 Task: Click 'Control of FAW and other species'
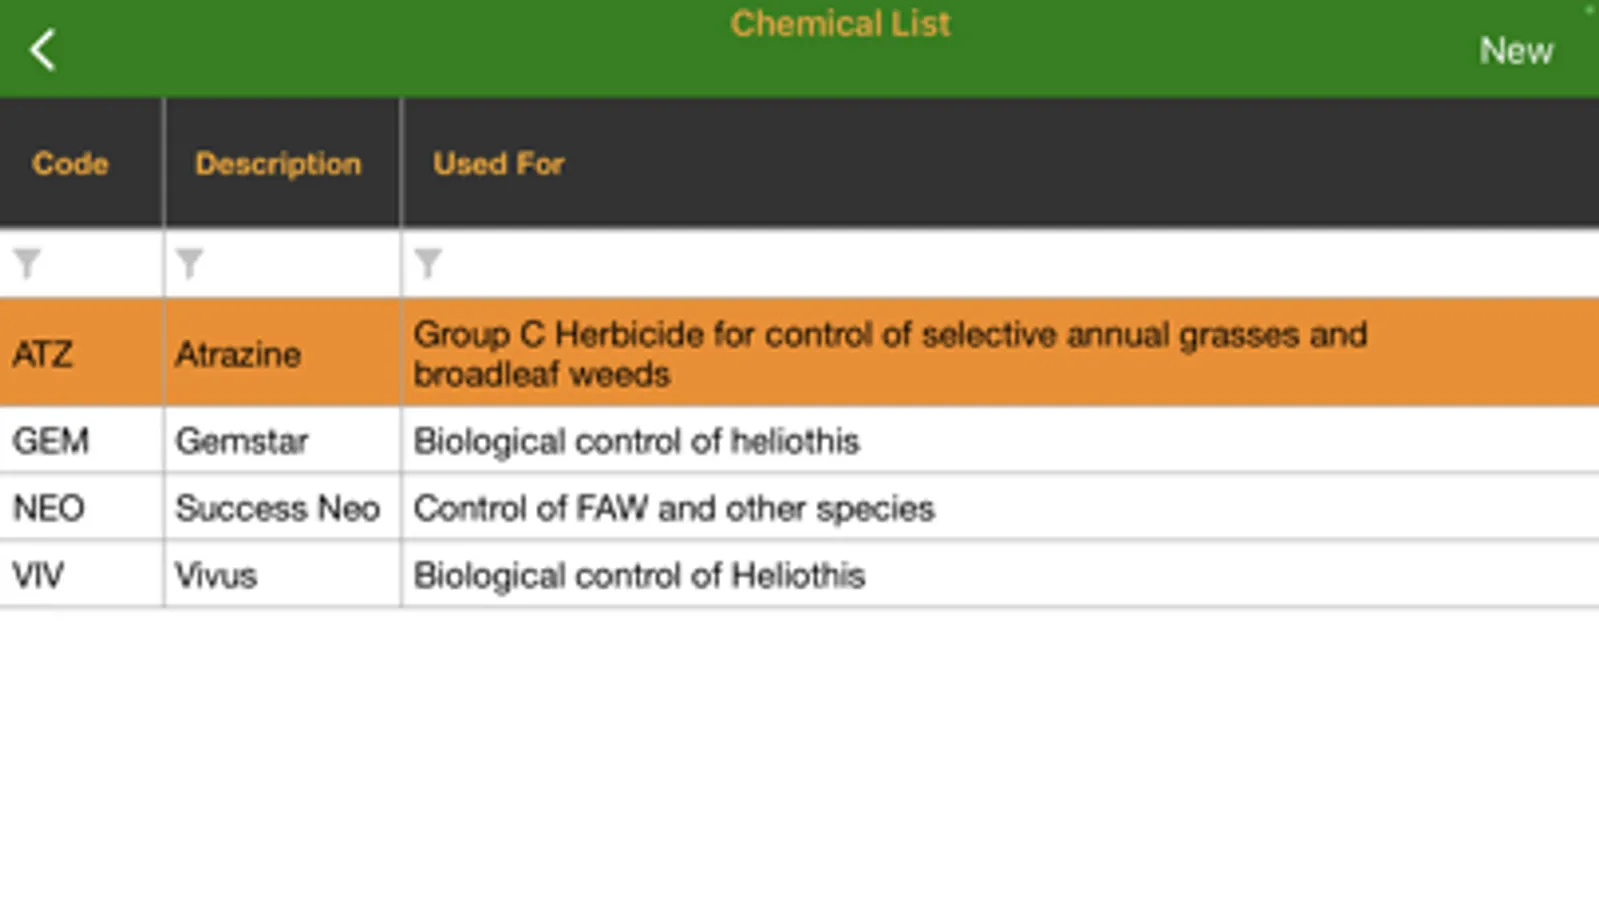click(x=673, y=508)
